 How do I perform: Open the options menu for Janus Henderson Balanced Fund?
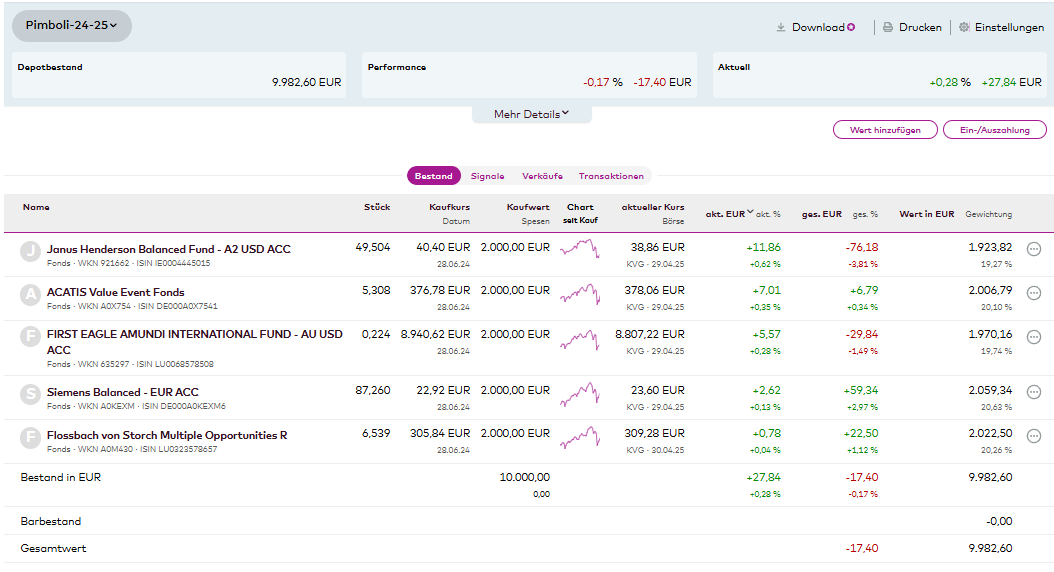pyautogui.click(x=1034, y=249)
